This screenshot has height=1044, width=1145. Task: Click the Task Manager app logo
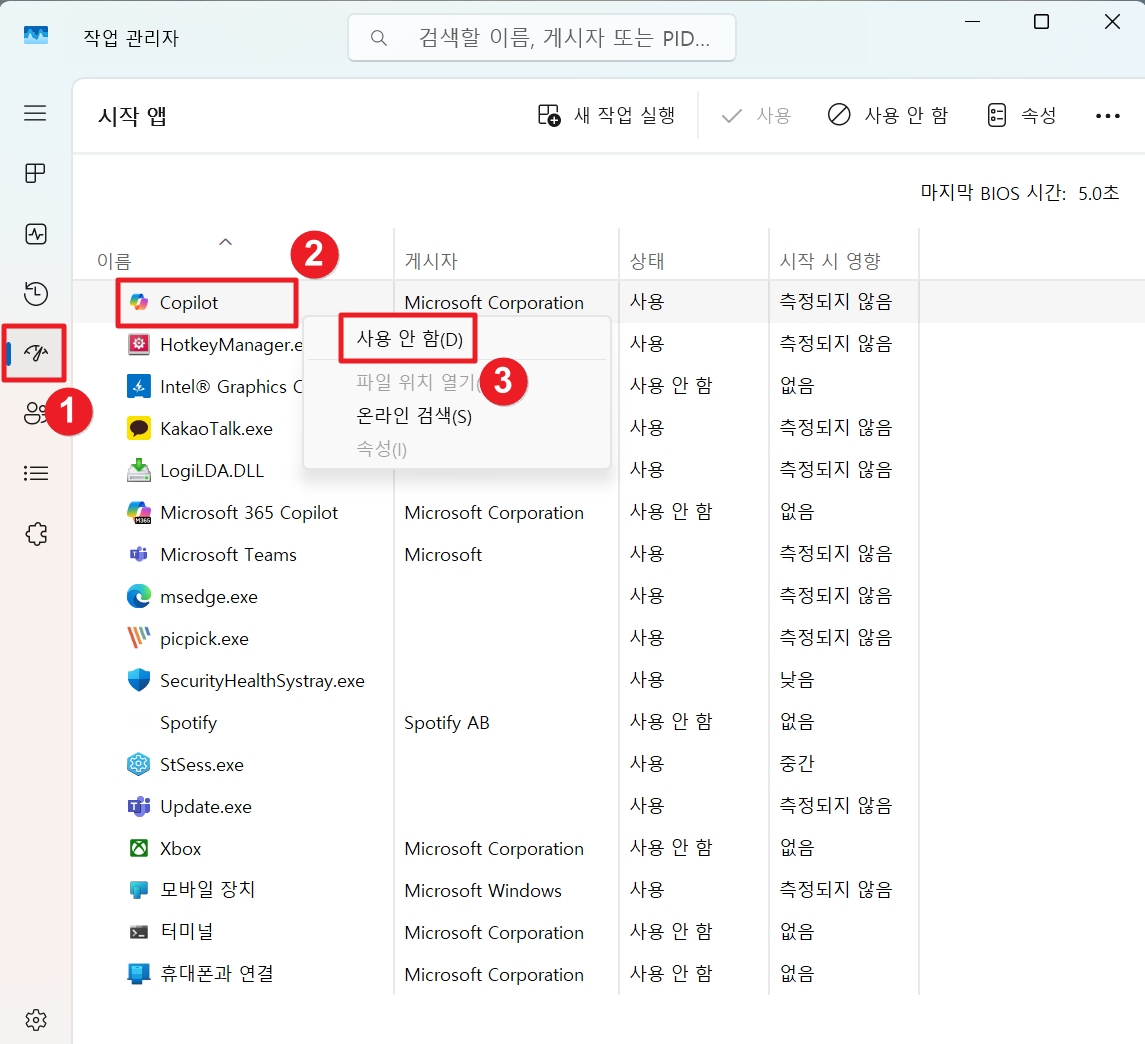[x=35, y=35]
